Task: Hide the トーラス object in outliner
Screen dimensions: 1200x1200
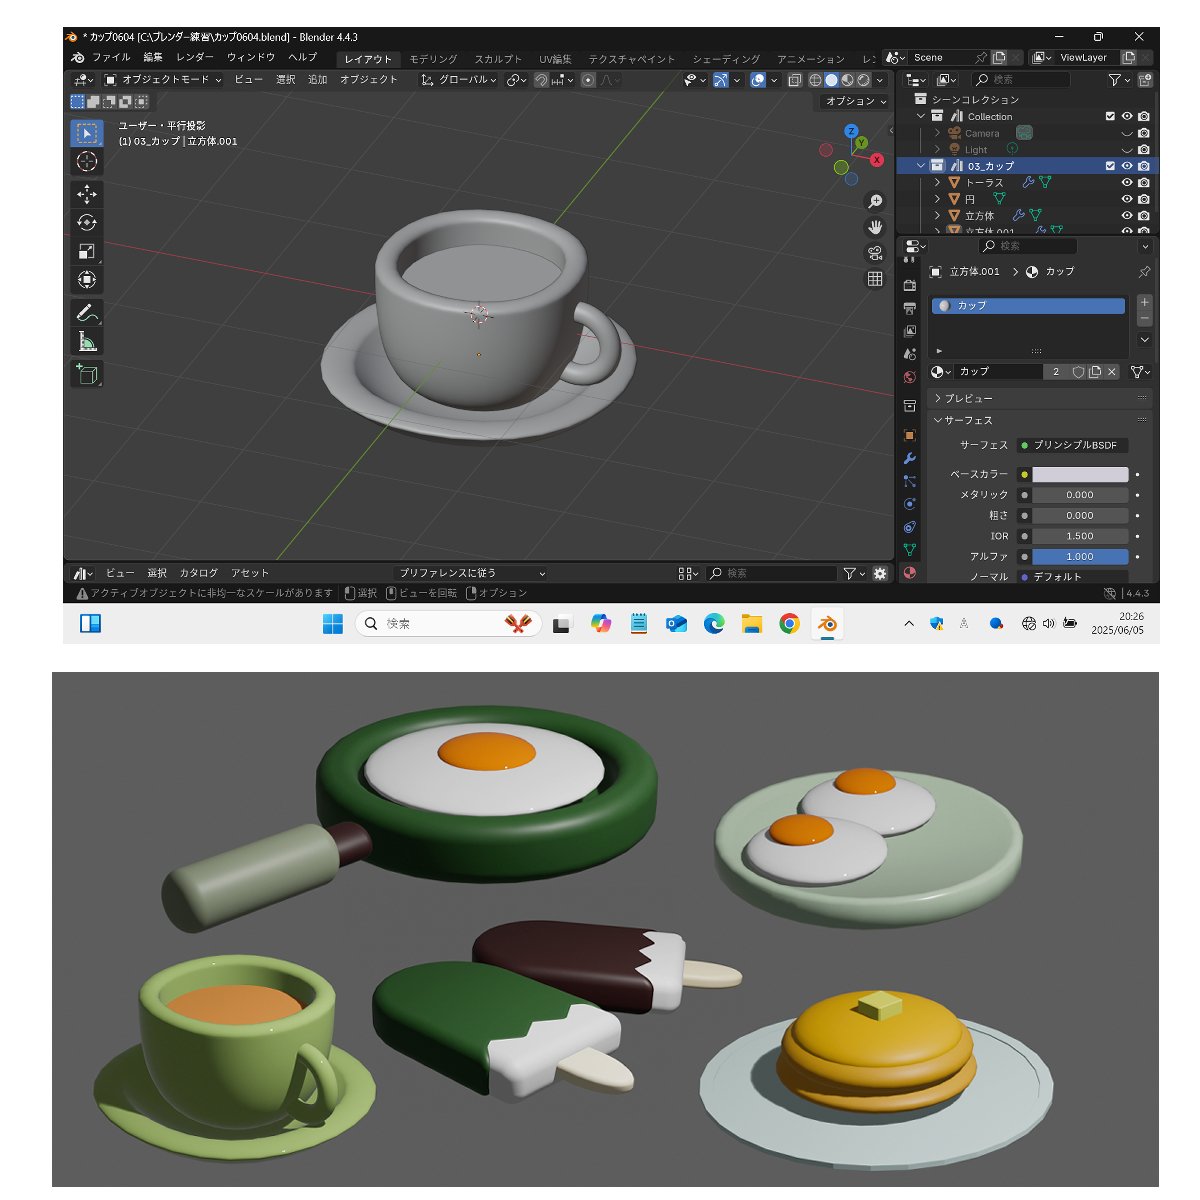Action: pyautogui.click(x=1127, y=183)
